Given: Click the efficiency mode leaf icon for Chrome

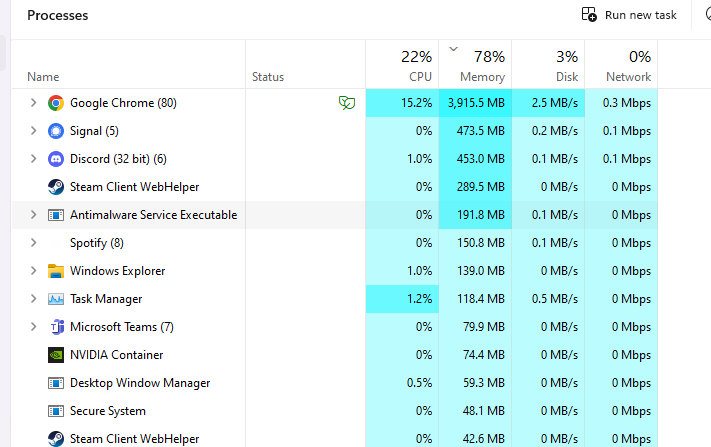Looking at the screenshot, I should (x=347, y=103).
